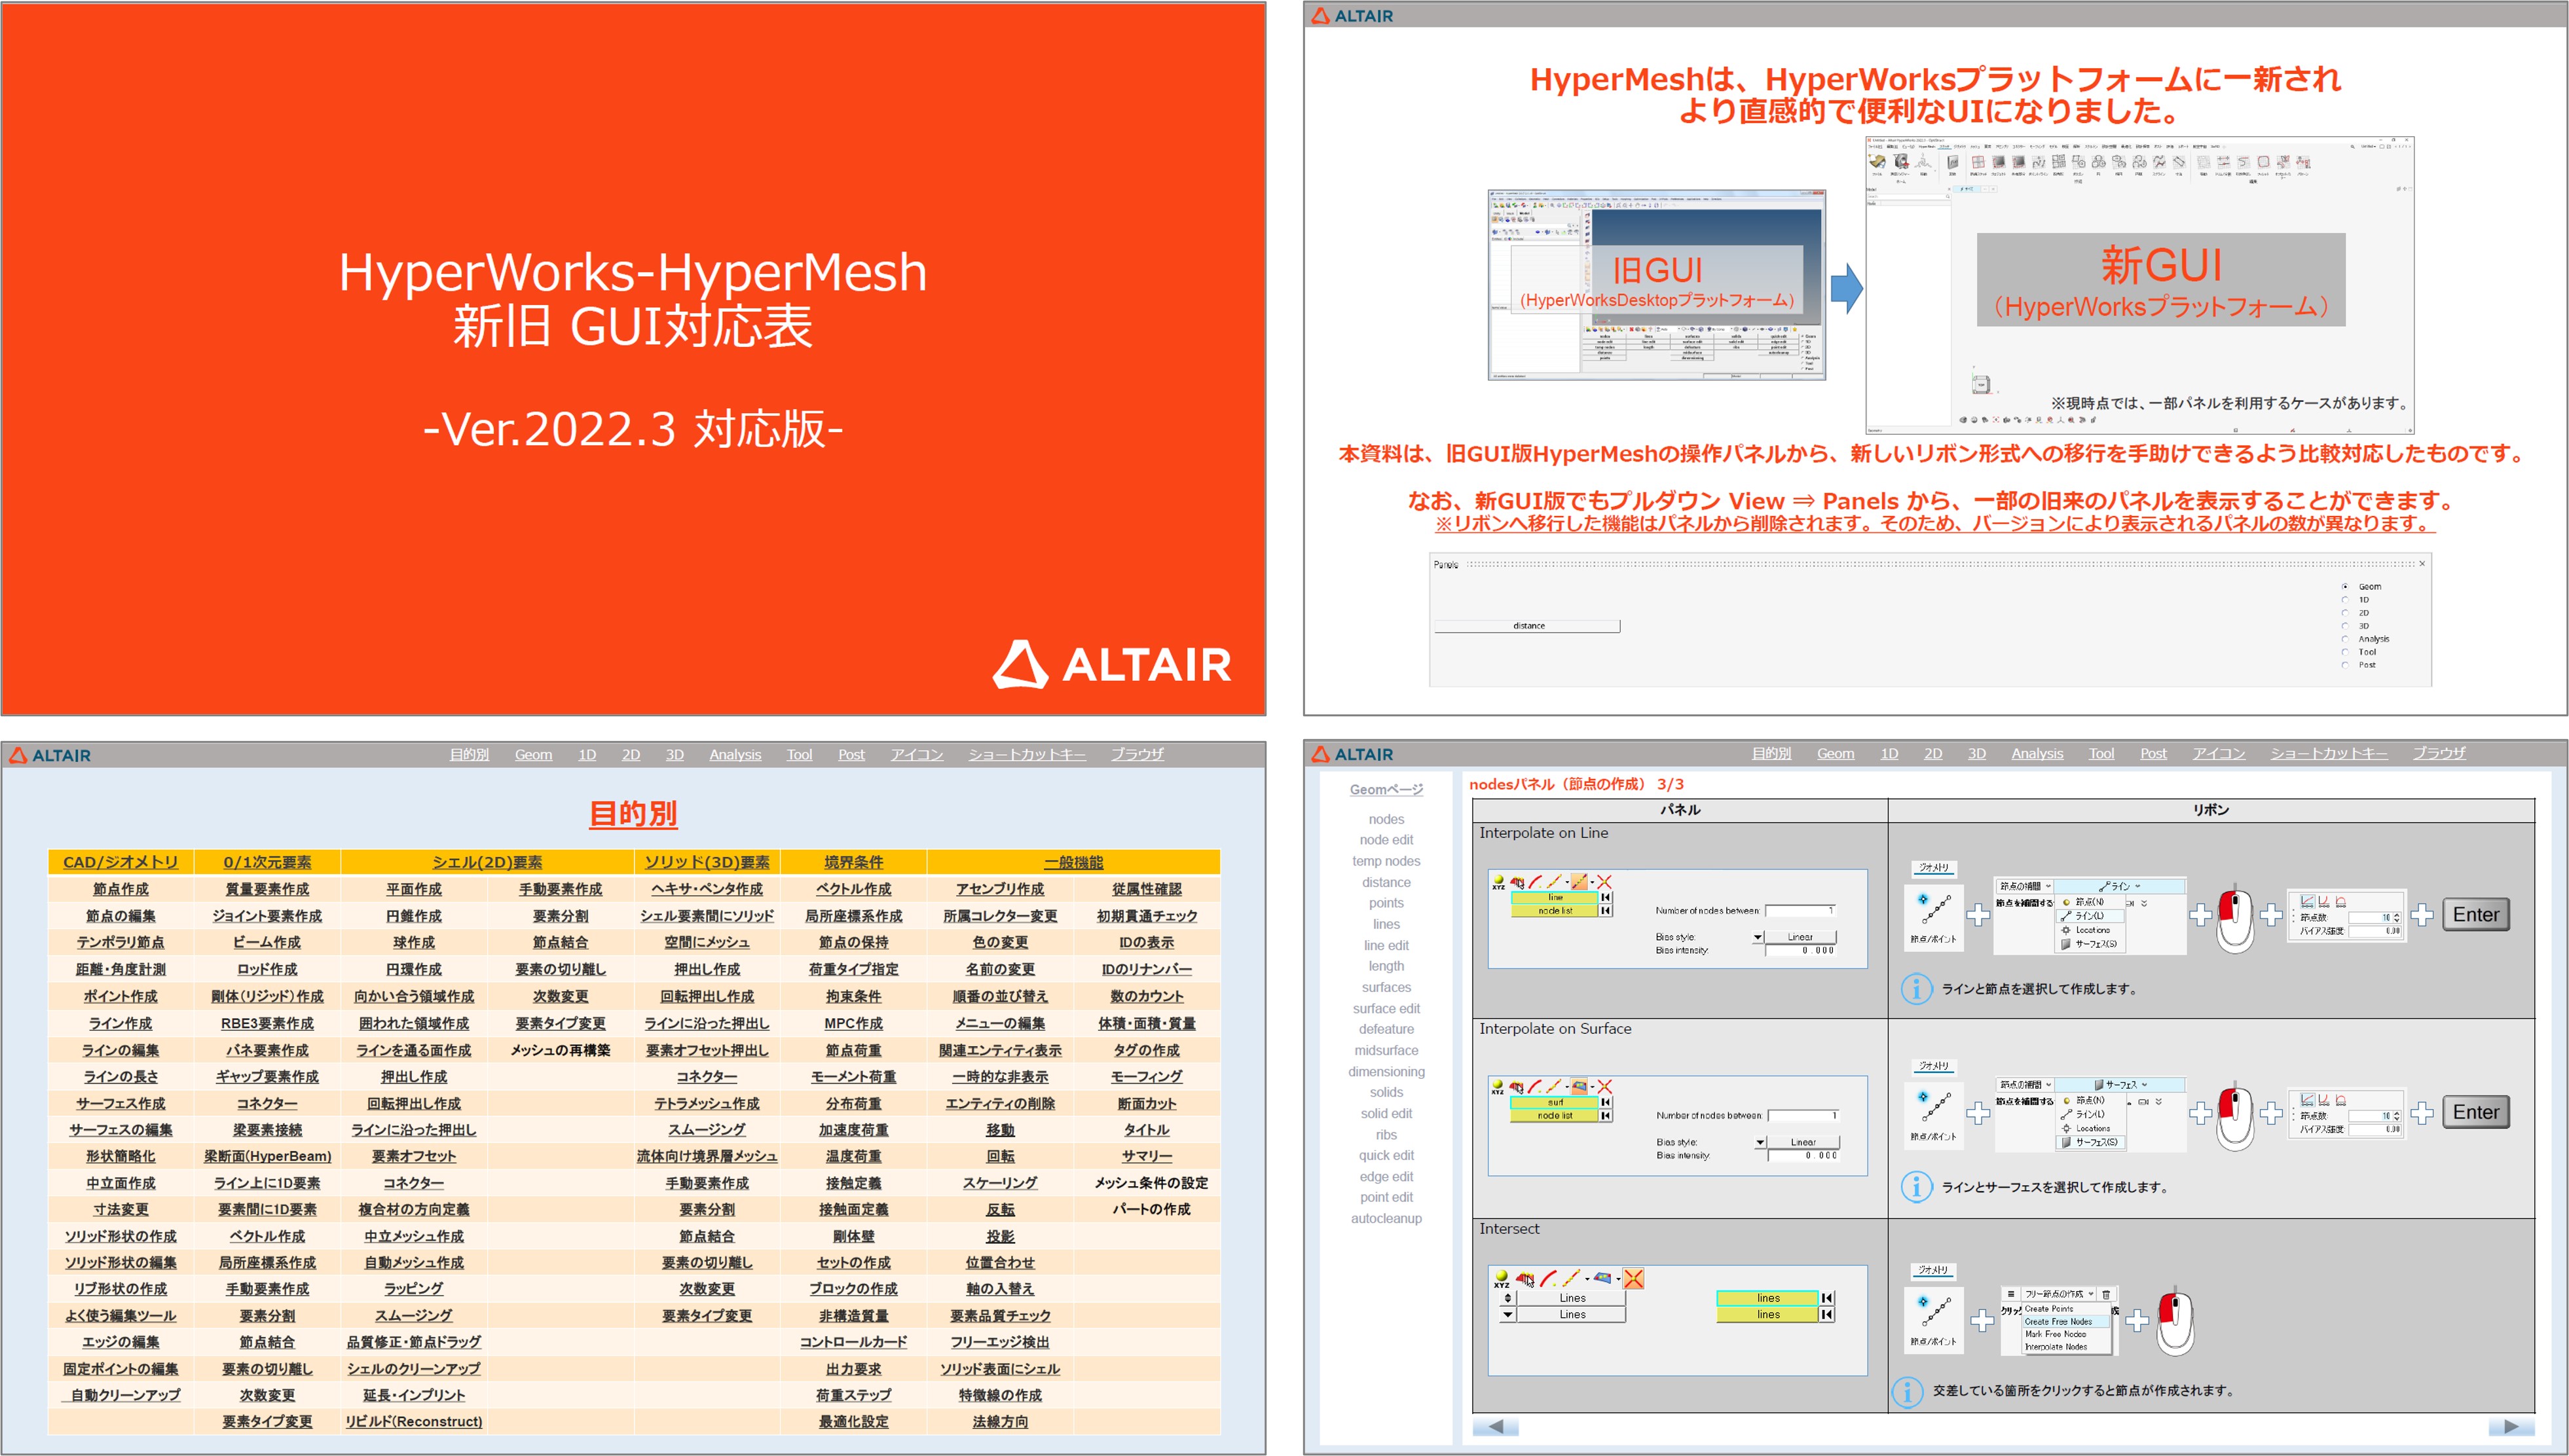Select the Geom radio button in Panels view
Screen dimensions: 2569x1456
2346,587
